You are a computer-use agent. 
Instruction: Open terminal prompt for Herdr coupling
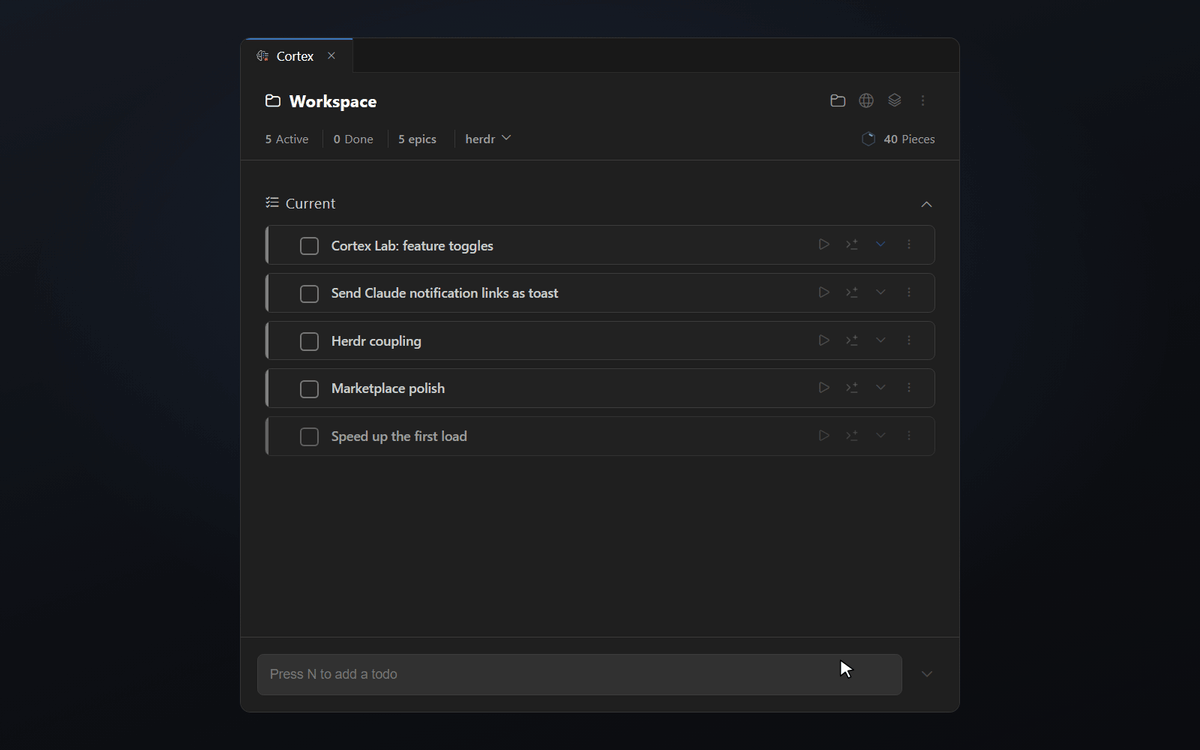click(852, 340)
